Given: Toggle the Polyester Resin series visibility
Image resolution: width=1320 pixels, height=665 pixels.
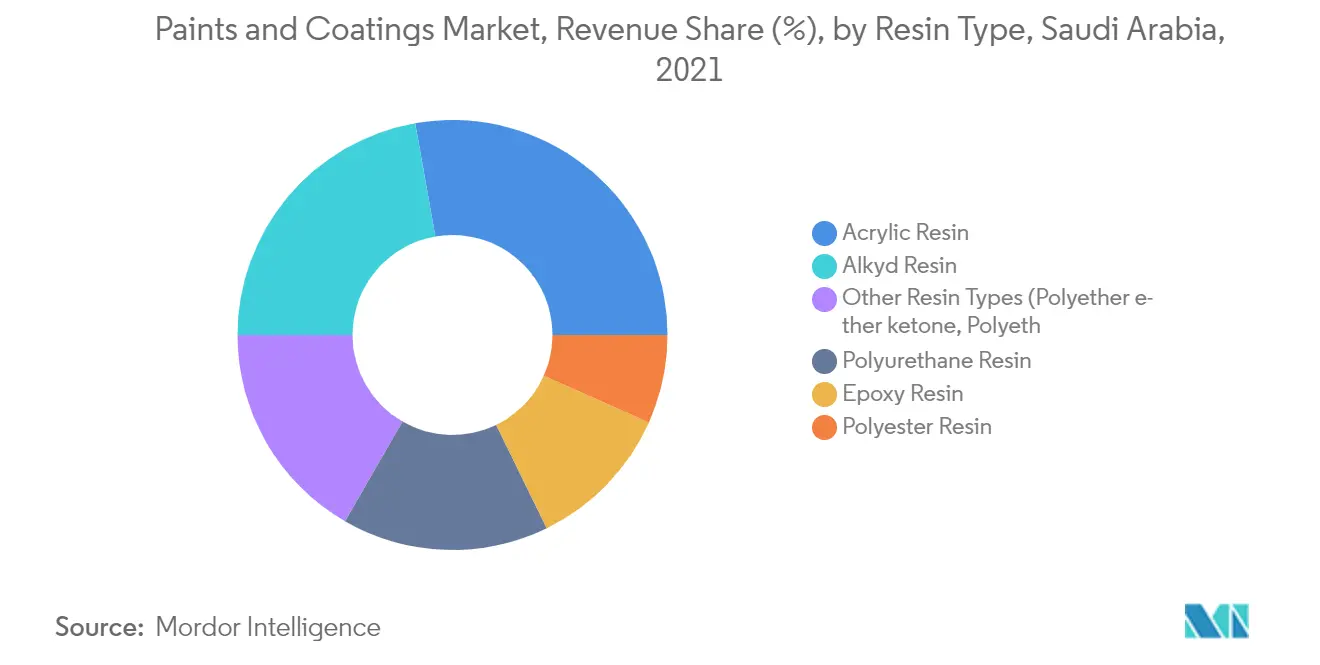Looking at the screenshot, I should (915, 427).
